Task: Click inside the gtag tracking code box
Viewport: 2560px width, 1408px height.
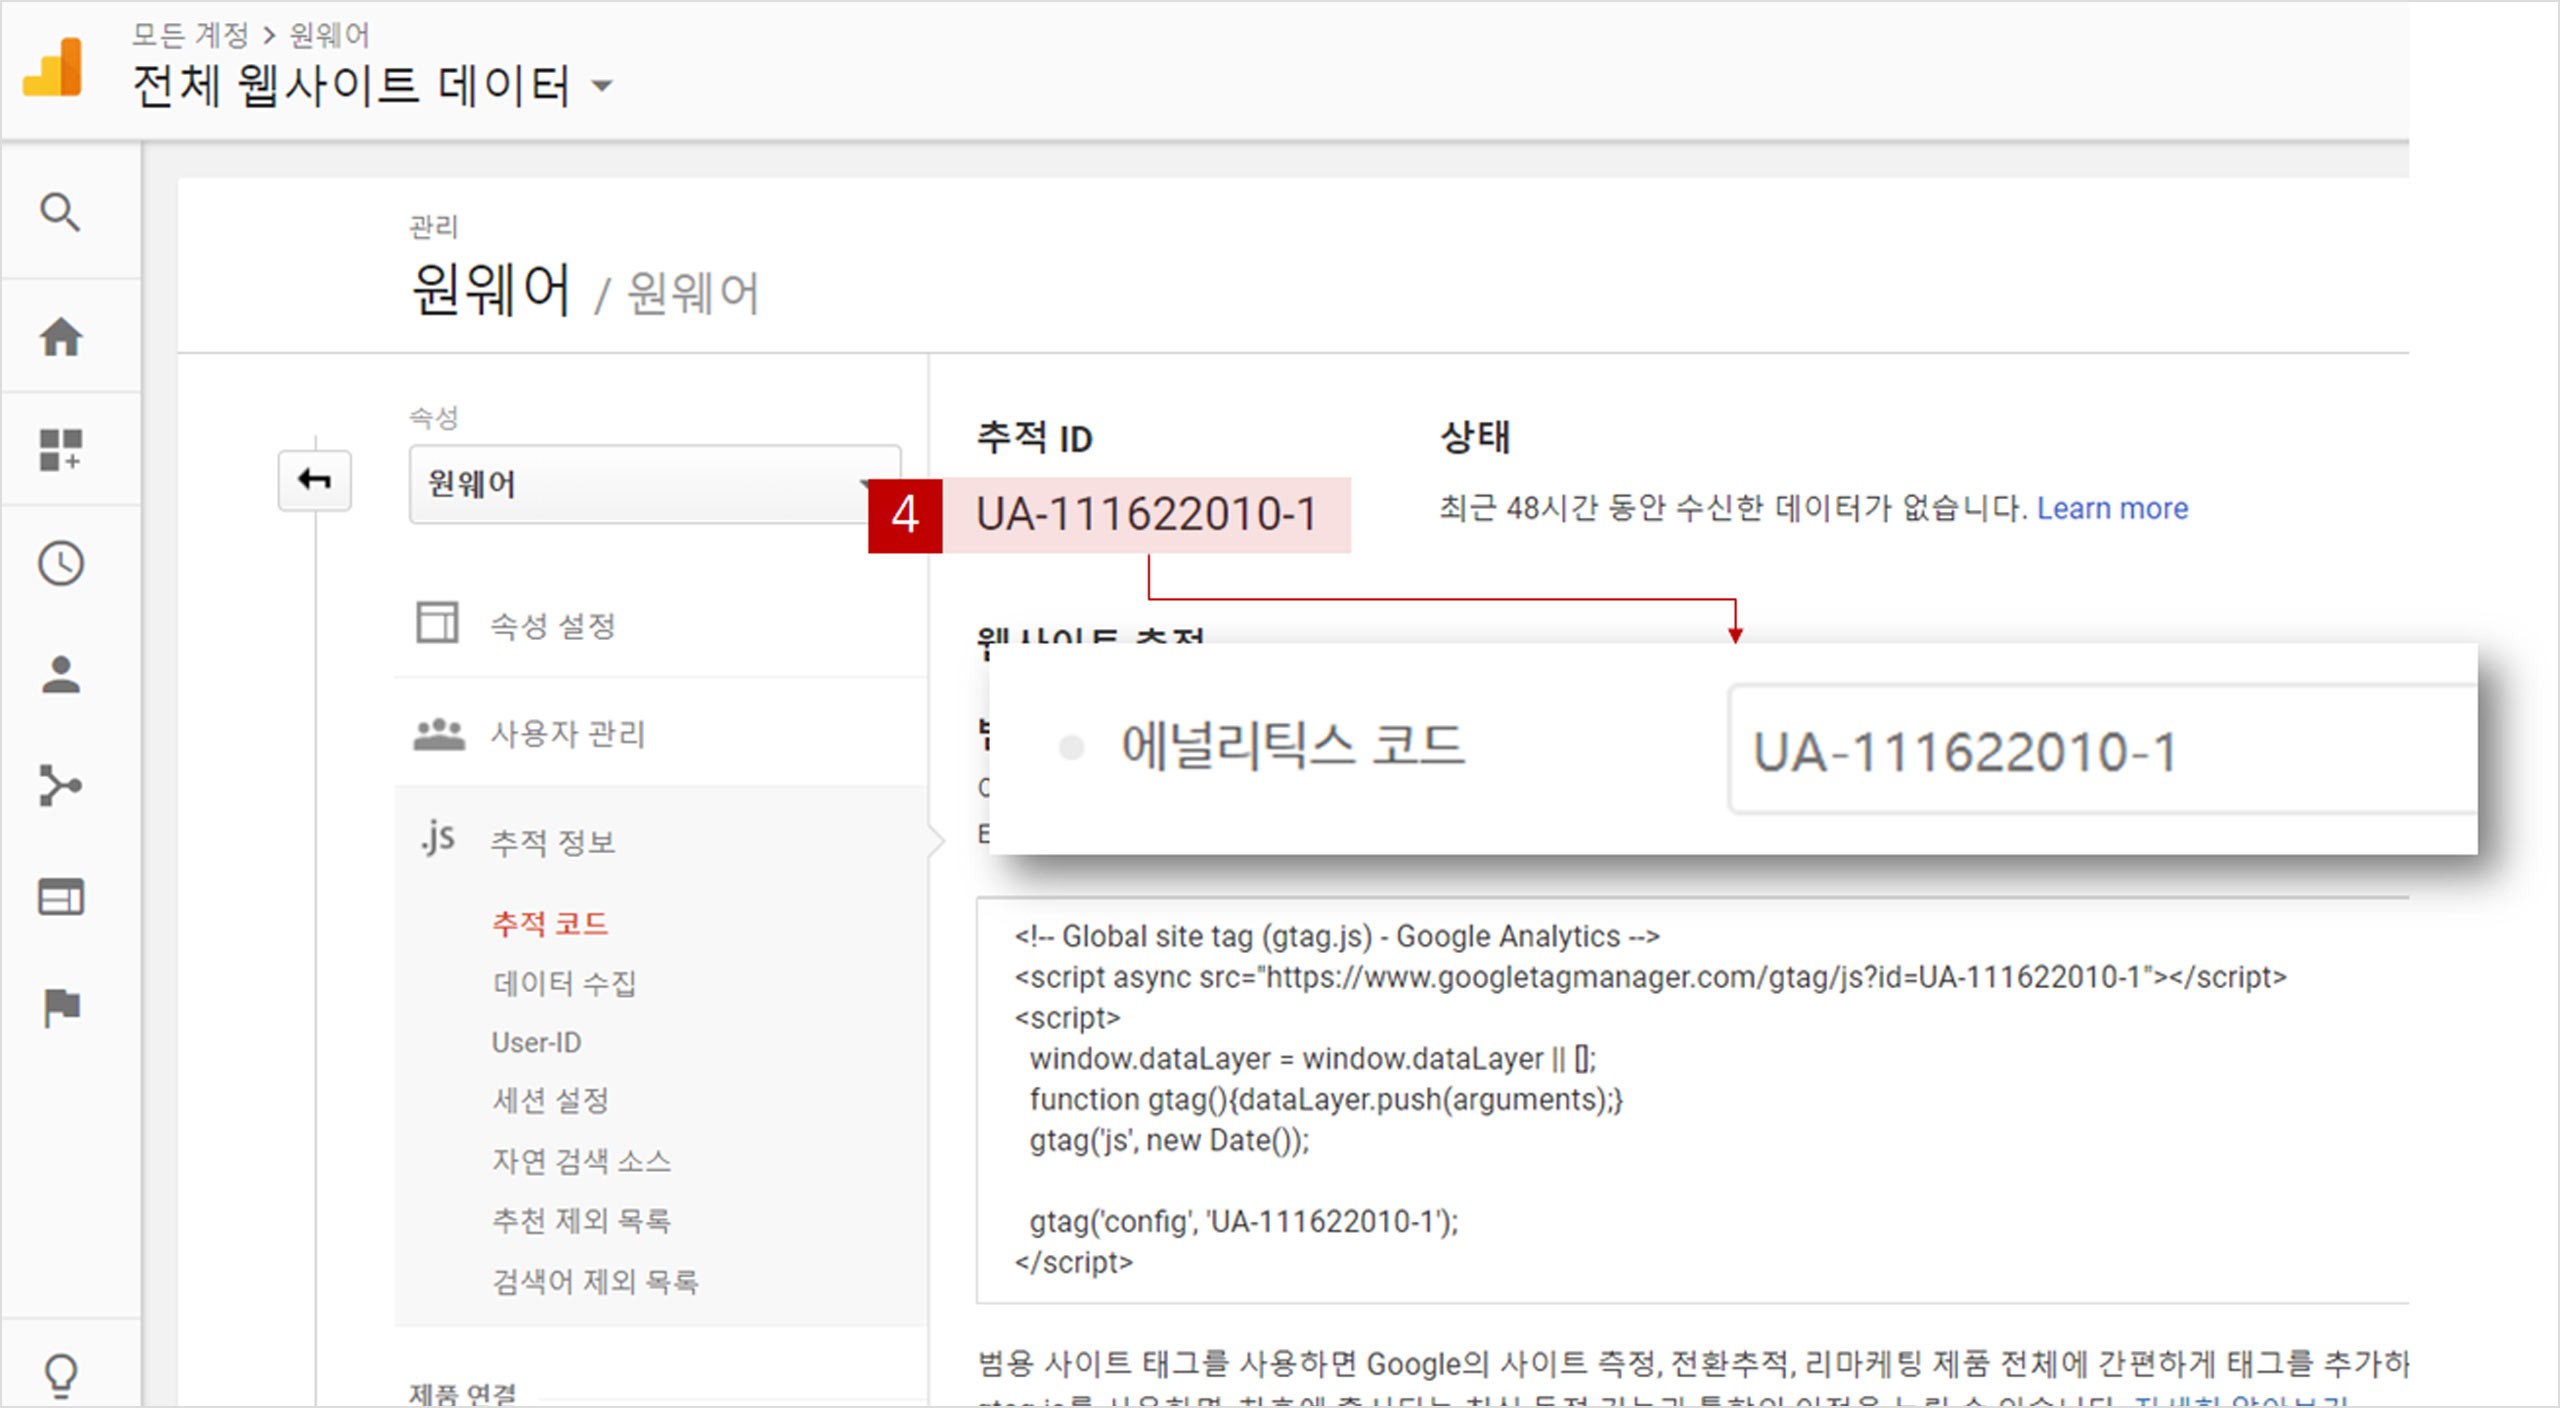Action: [x=1692, y=1100]
